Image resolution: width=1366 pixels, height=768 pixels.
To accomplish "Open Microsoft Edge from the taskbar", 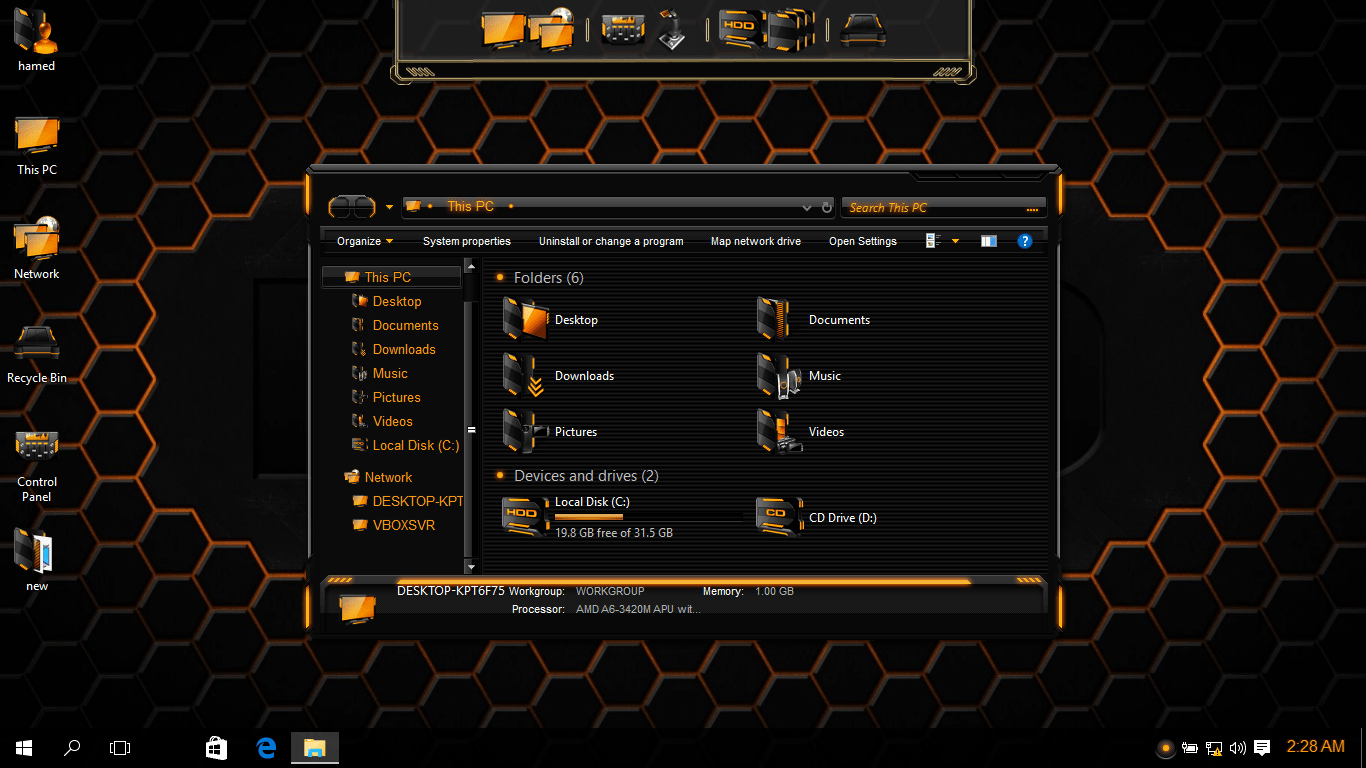I will [x=266, y=747].
